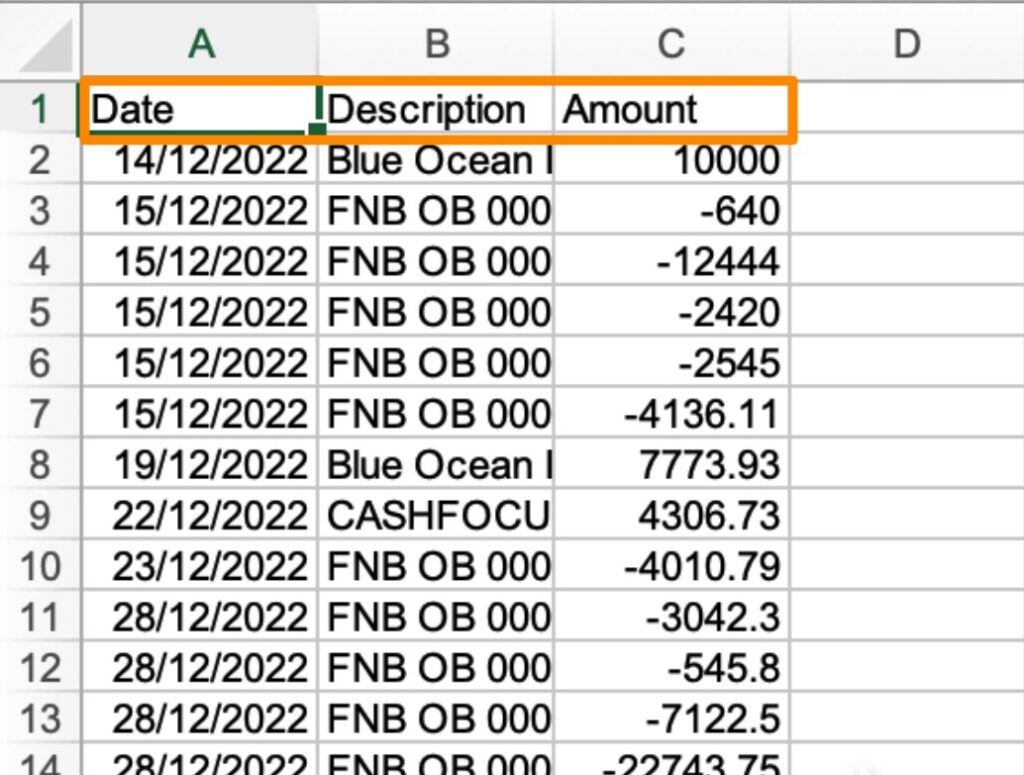
Task: Click the Description header cell
Action: 436,108
